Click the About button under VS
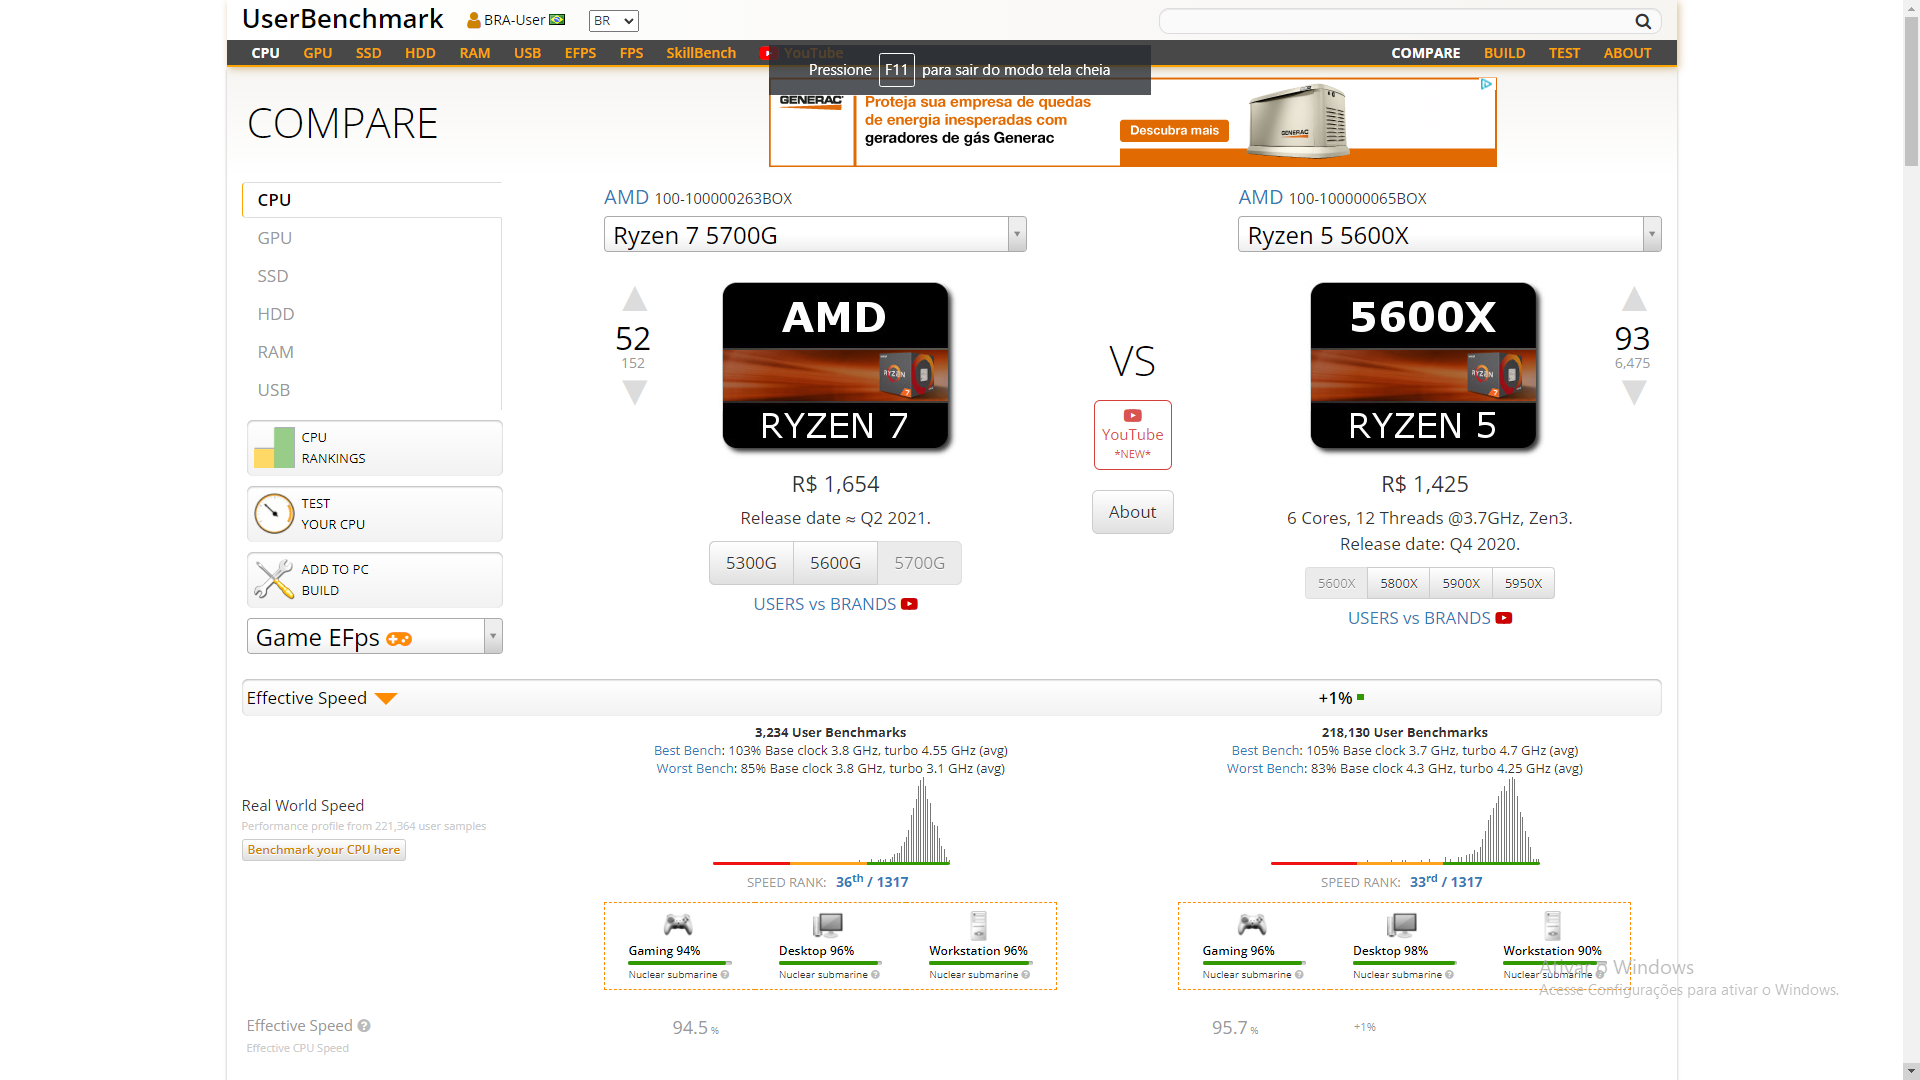 [x=1132, y=512]
